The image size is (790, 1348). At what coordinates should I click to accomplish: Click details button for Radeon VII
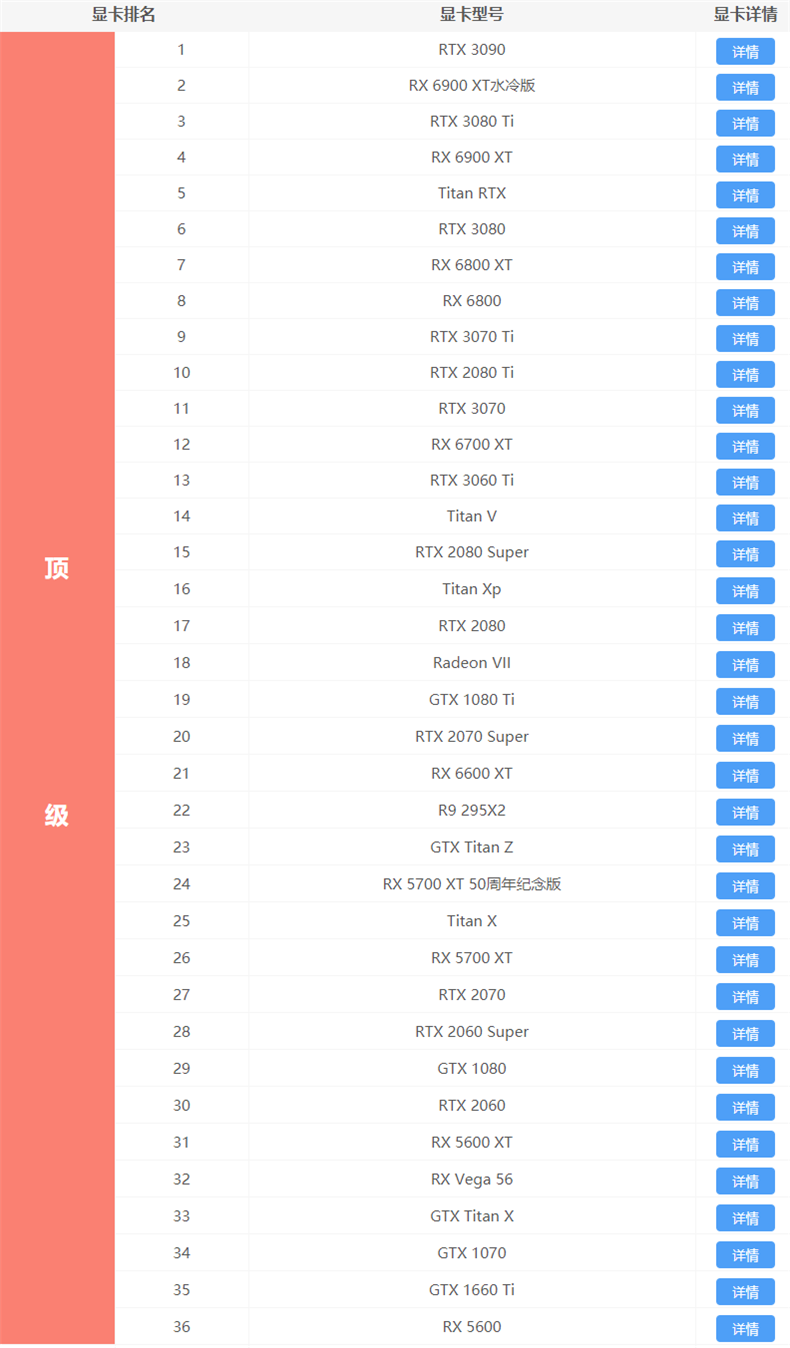pyautogui.click(x=745, y=664)
